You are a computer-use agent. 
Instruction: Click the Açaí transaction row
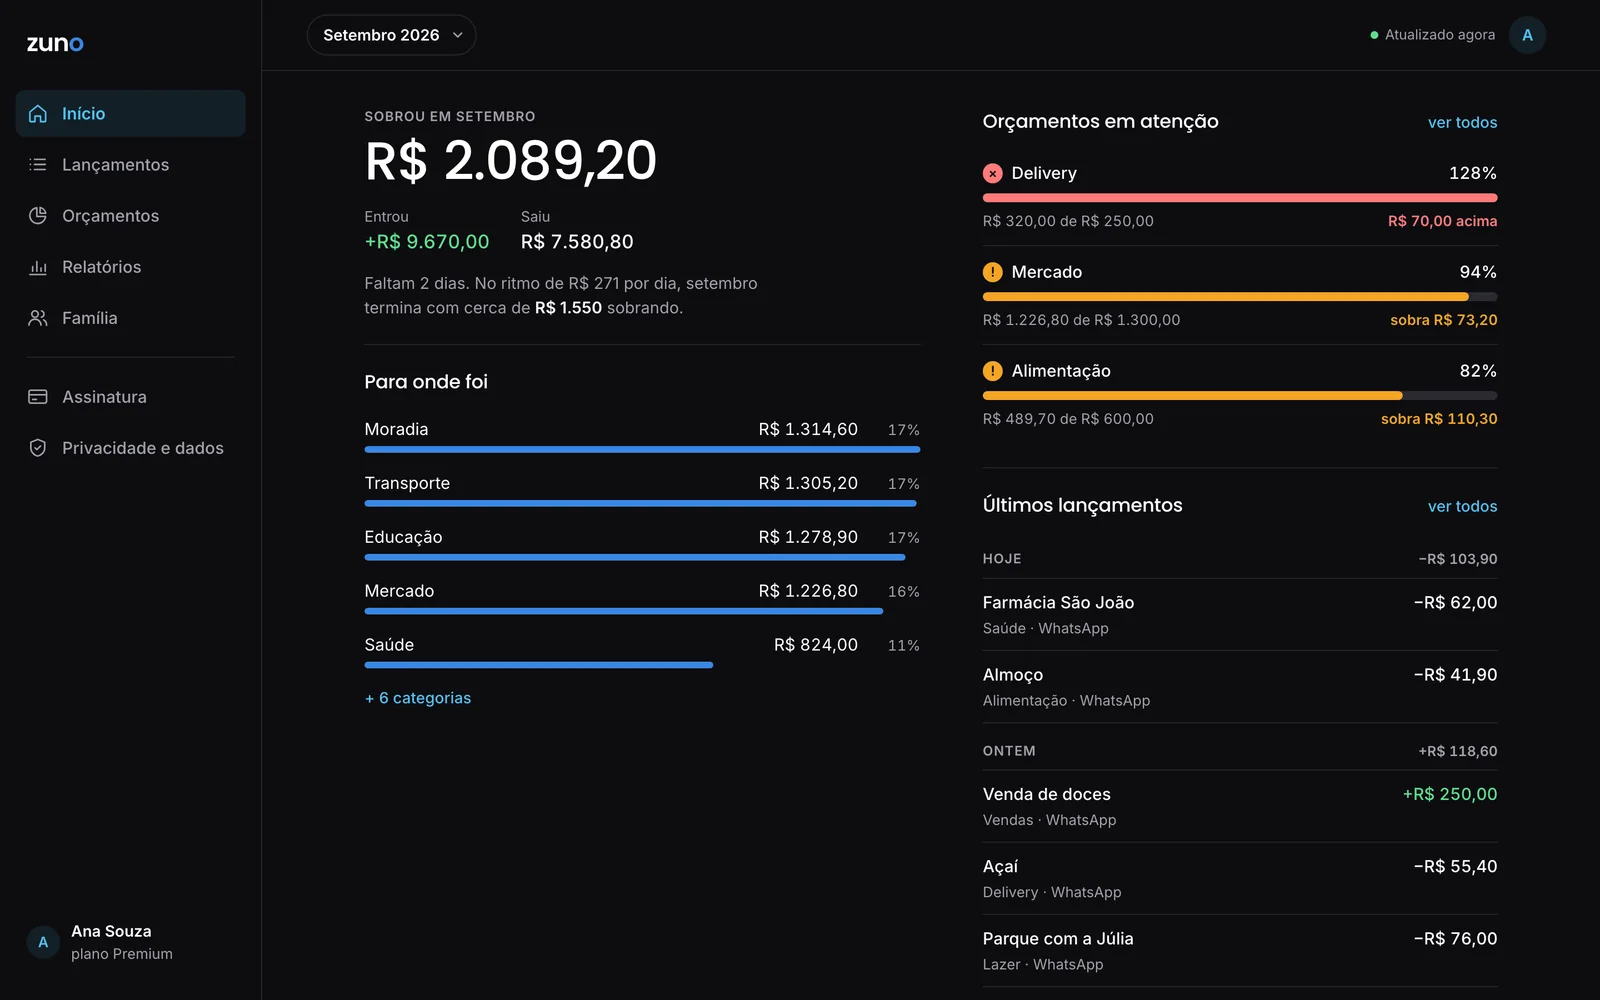[x=1240, y=879]
